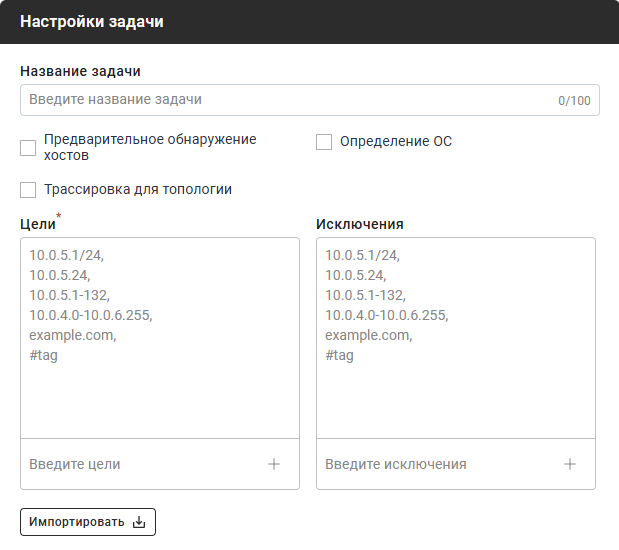The height and width of the screenshot is (550, 619).
Task: Click the Исключения list area
Action: 456,338
